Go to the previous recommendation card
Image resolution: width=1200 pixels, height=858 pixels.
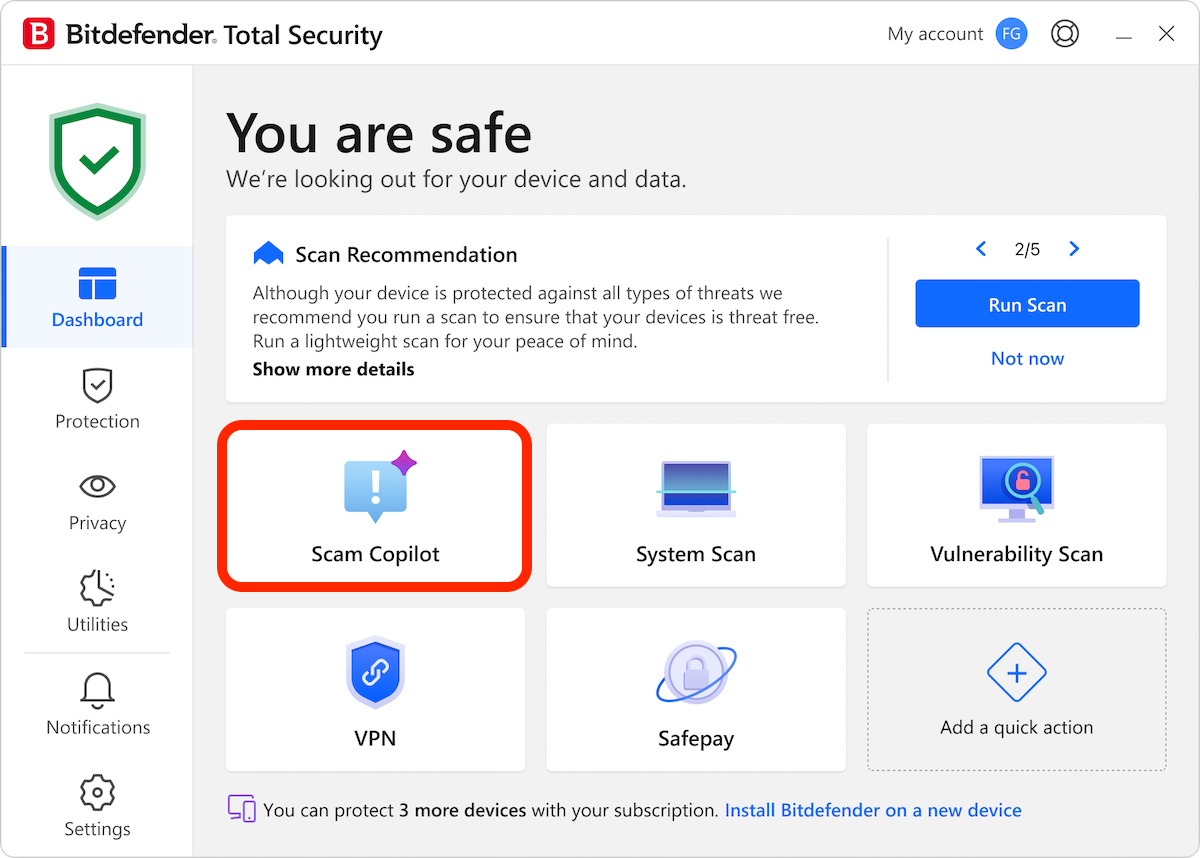click(981, 248)
